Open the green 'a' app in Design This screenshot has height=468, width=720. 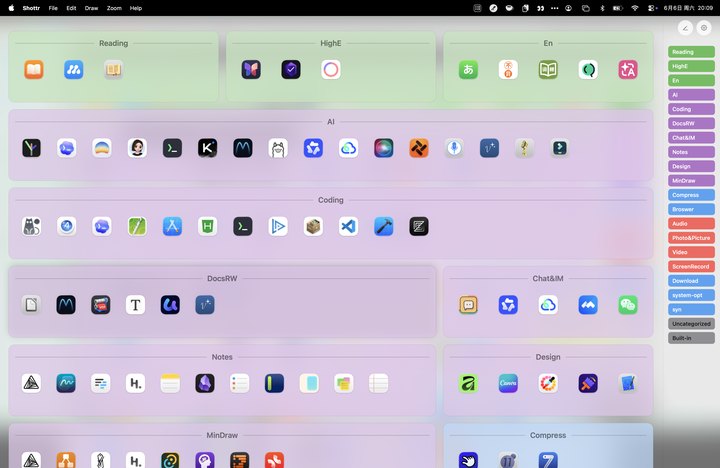468,383
